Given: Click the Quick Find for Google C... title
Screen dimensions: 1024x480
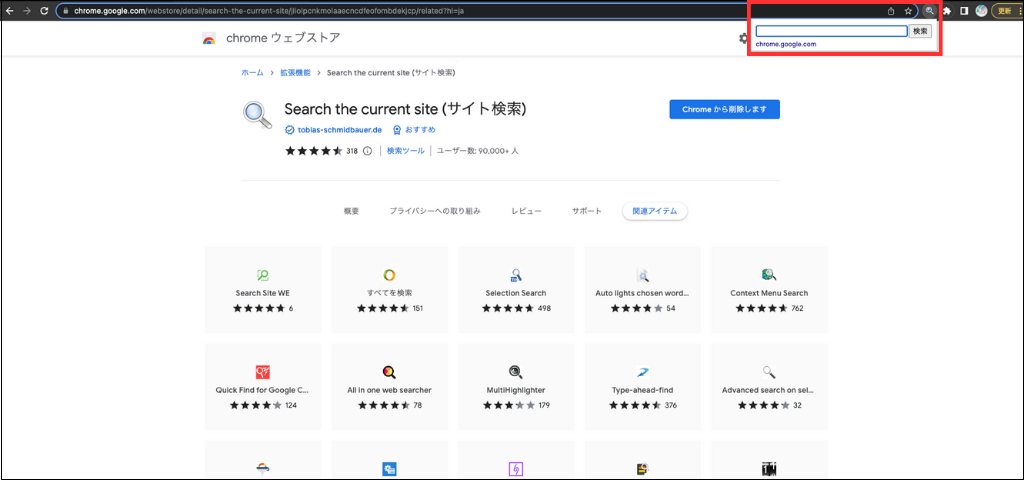Looking at the screenshot, I should coord(263,391).
